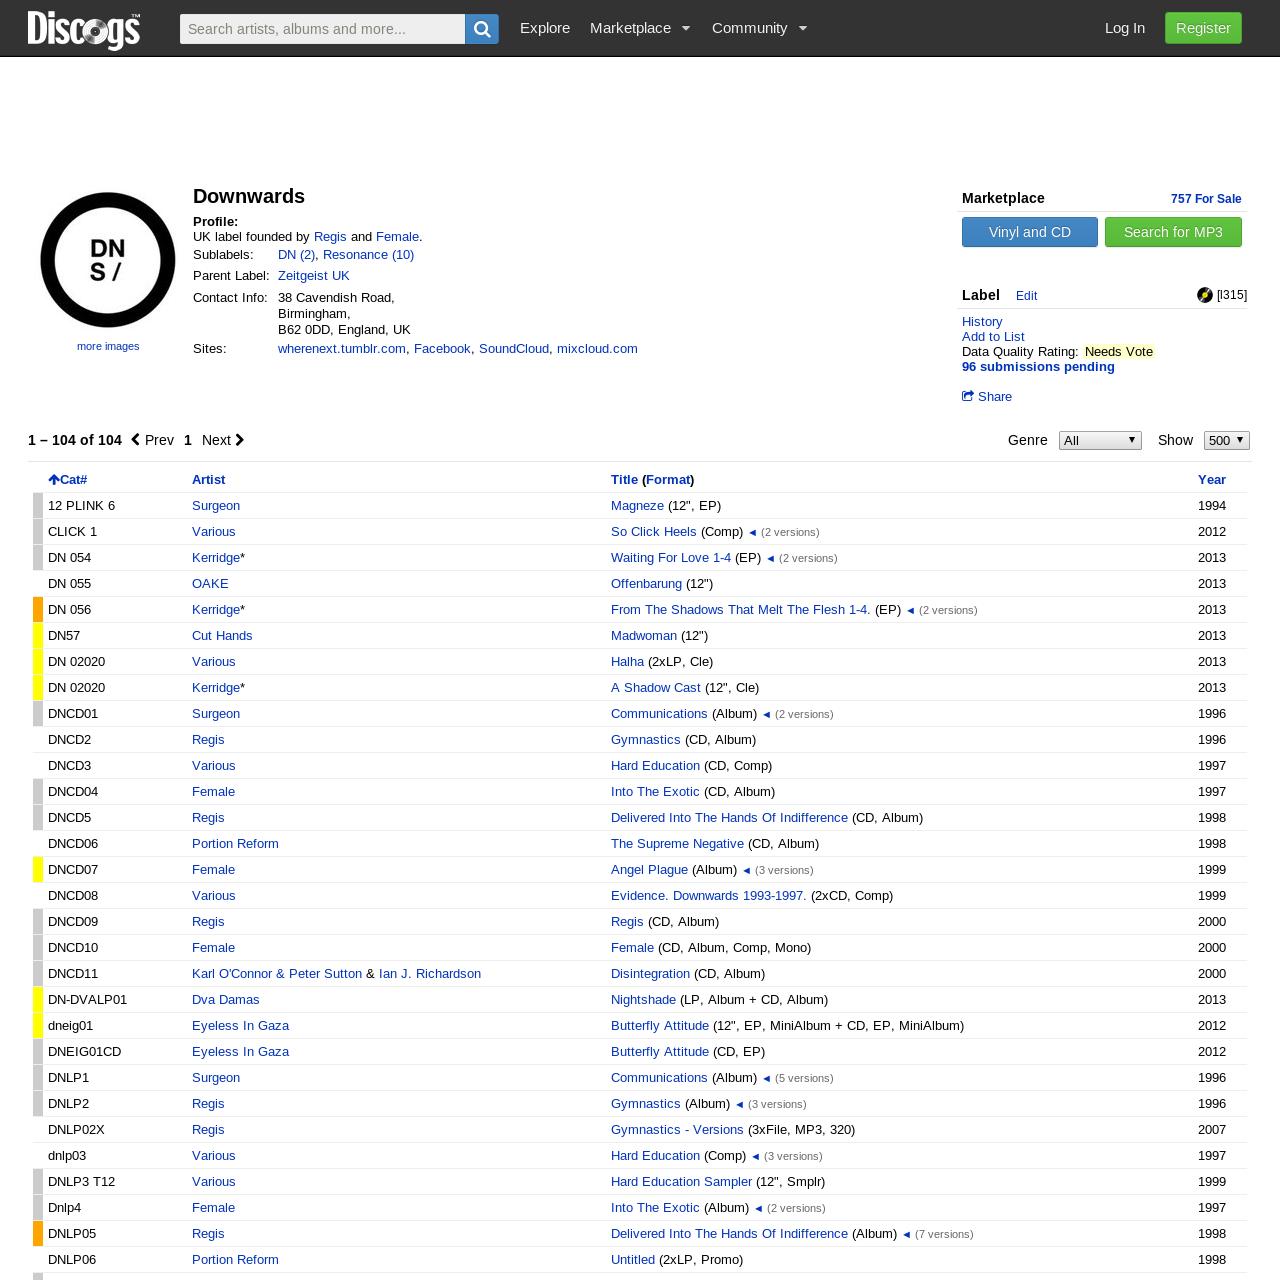Open the Zeitgeist UK parent label
This screenshot has width=1280, height=1280.
tap(314, 276)
